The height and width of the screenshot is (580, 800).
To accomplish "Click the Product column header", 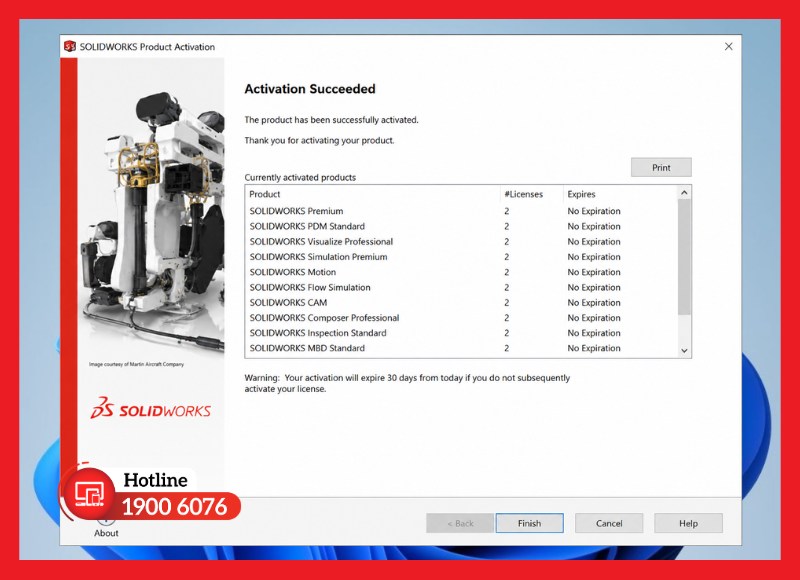I will 372,194.
